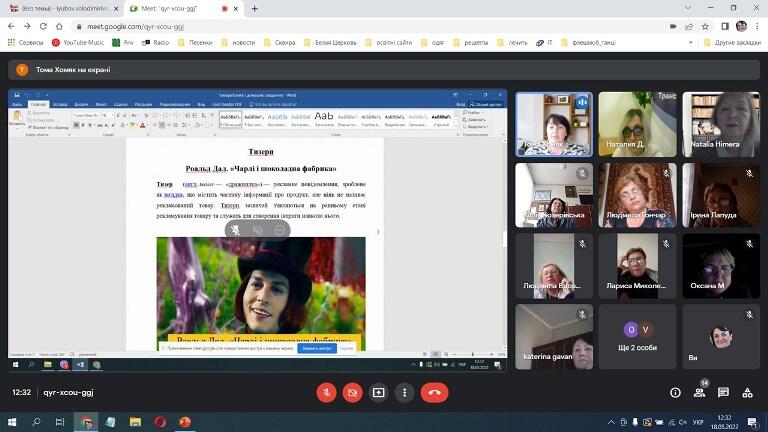Image resolution: width=768 pixels, height=432 pixels.
Task: Click the volume speaker icon in system tray
Action: [683, 422]
